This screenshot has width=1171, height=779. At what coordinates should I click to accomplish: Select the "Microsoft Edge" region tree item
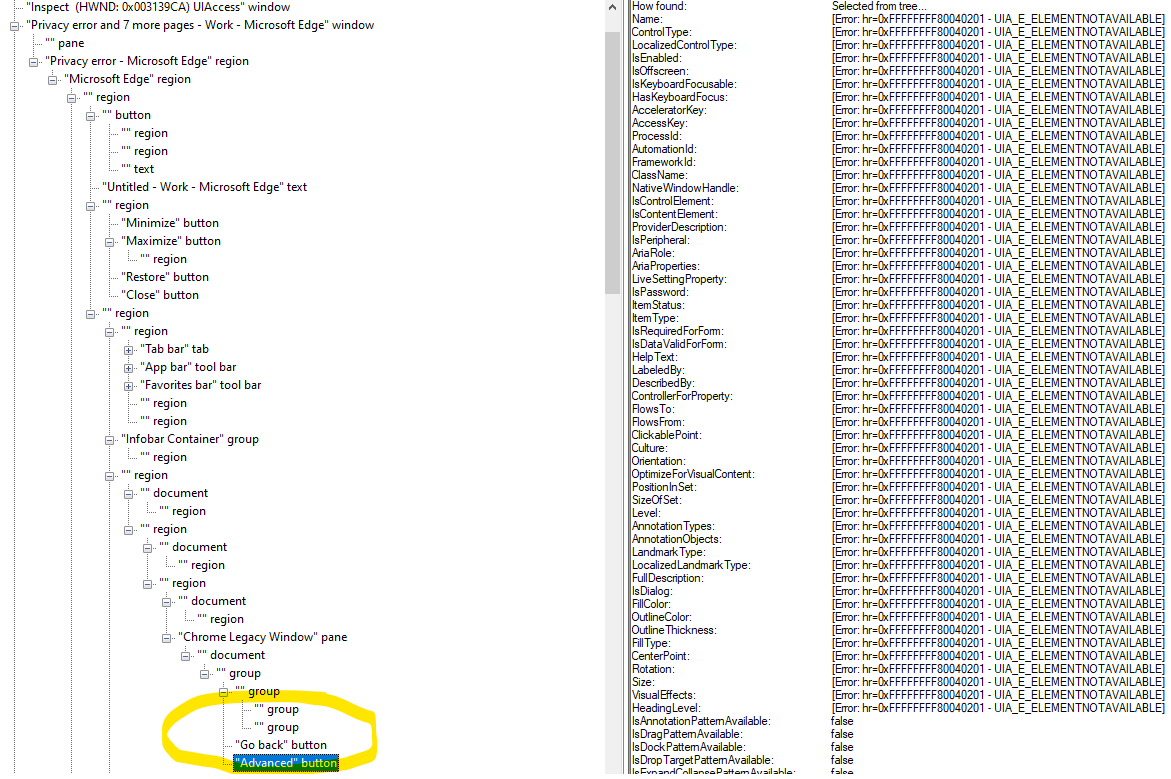pos(128,79)
